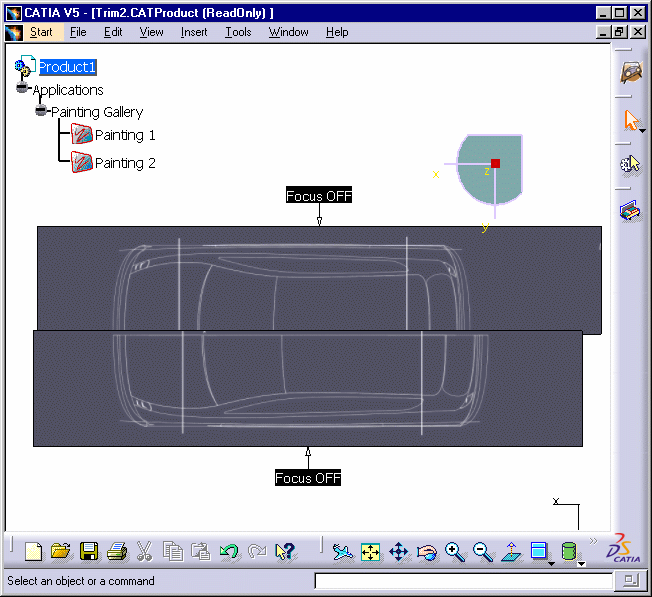Click the Zoom In magnifier icon
Image resolution: width=652 pixels, height=597 pixels.
(x=455, y=553)
